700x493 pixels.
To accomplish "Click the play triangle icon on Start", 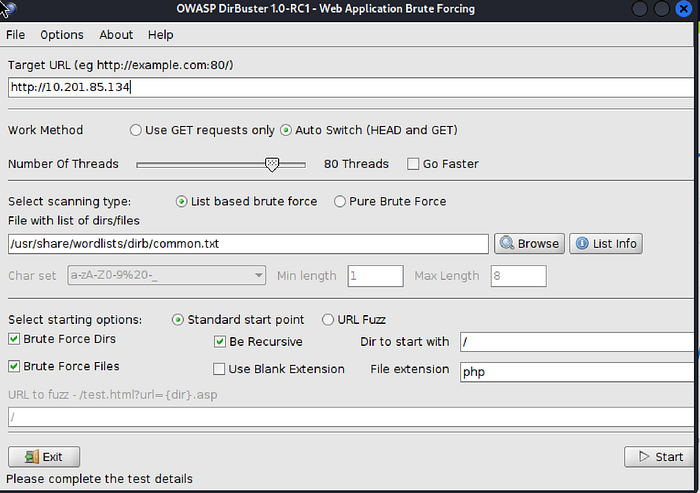I will tap(644, 456).
